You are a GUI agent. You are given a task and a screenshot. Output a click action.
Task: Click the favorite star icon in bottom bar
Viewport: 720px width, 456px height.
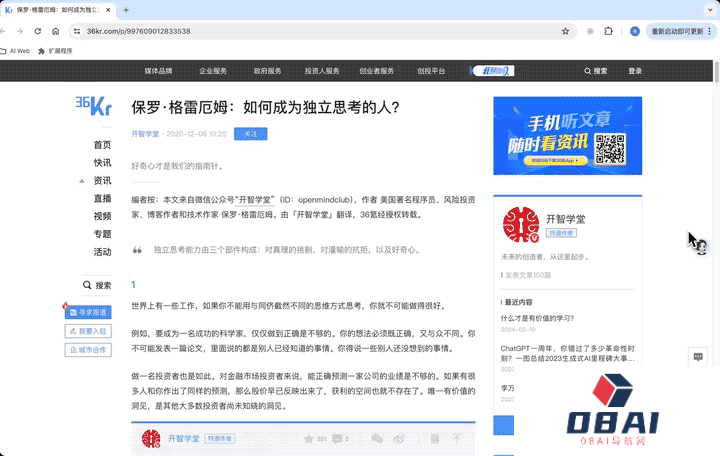click(x=308, y=438)
